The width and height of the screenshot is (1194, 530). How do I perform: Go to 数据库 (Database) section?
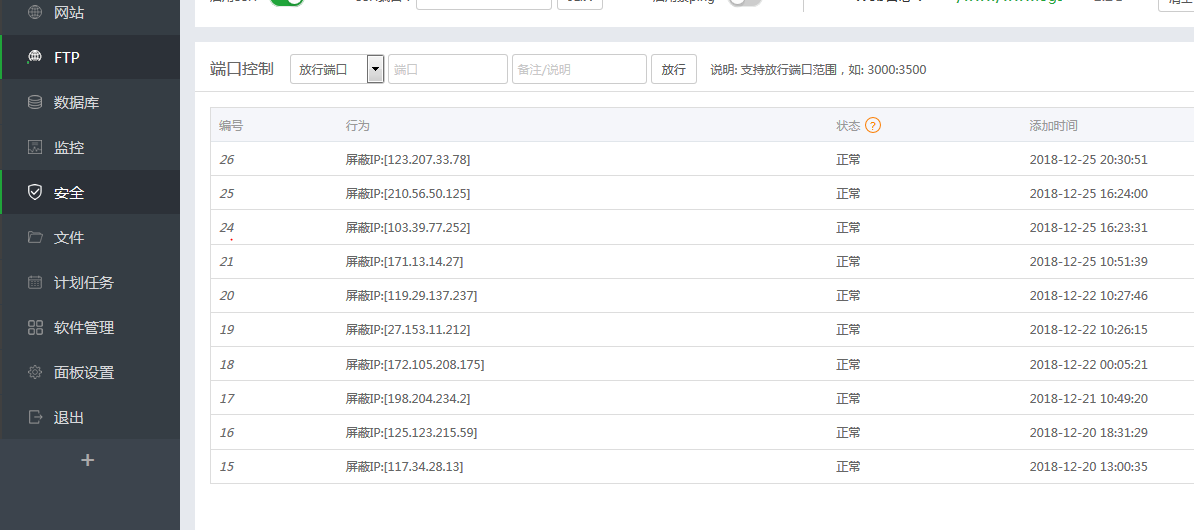76,103
